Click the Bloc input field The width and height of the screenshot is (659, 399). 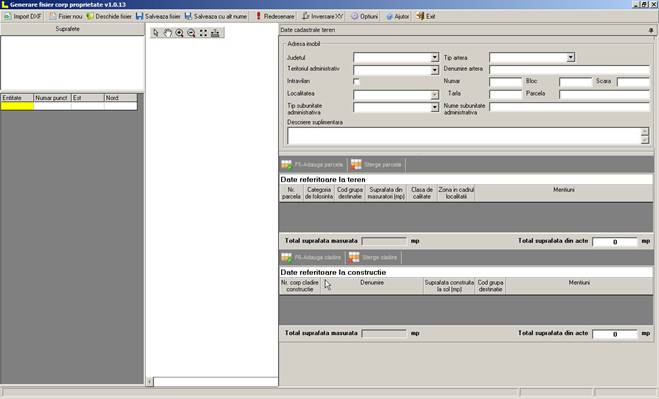[575, 82]
